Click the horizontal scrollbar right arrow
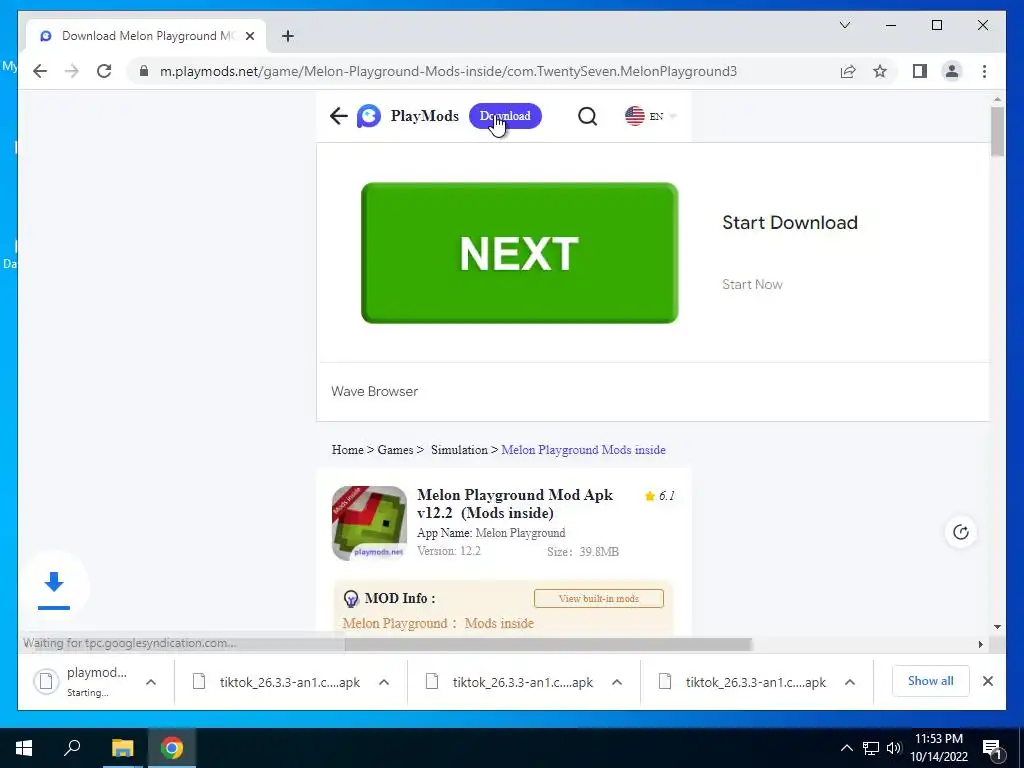Viewport: 1024px width, 768px height. coord(980,645)
